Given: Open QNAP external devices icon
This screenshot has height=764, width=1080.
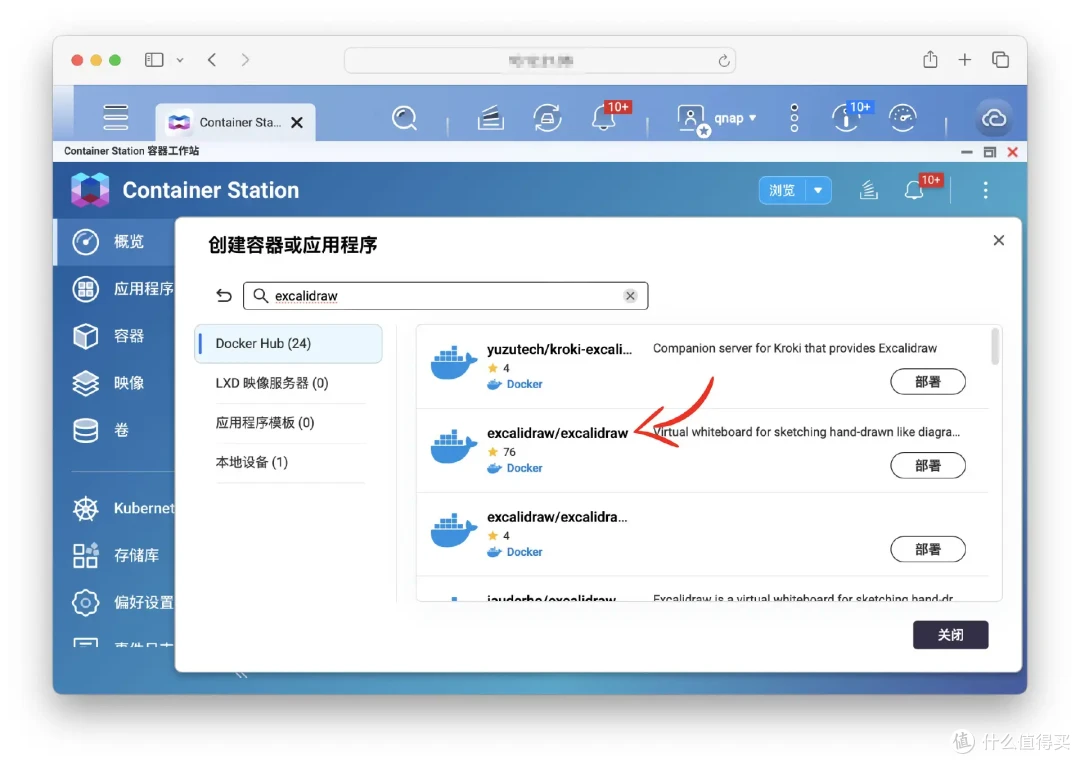Looking at the screenshot, I should [x=547, y=118].
